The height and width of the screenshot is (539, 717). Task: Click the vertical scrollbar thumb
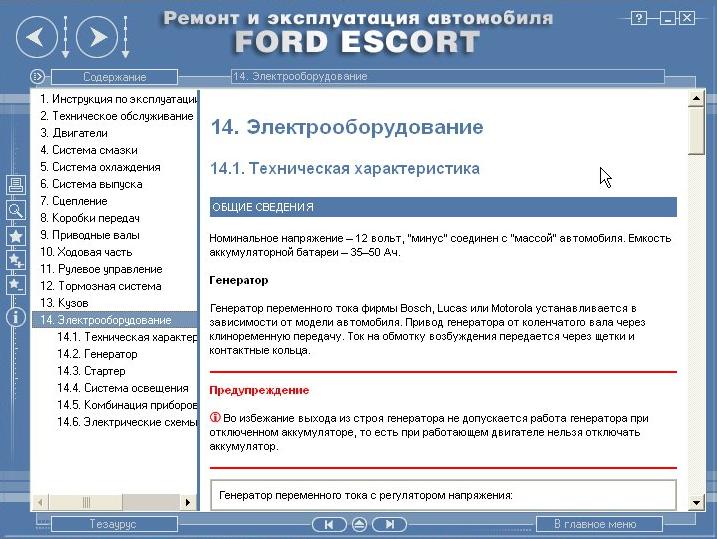click(696, 131)
